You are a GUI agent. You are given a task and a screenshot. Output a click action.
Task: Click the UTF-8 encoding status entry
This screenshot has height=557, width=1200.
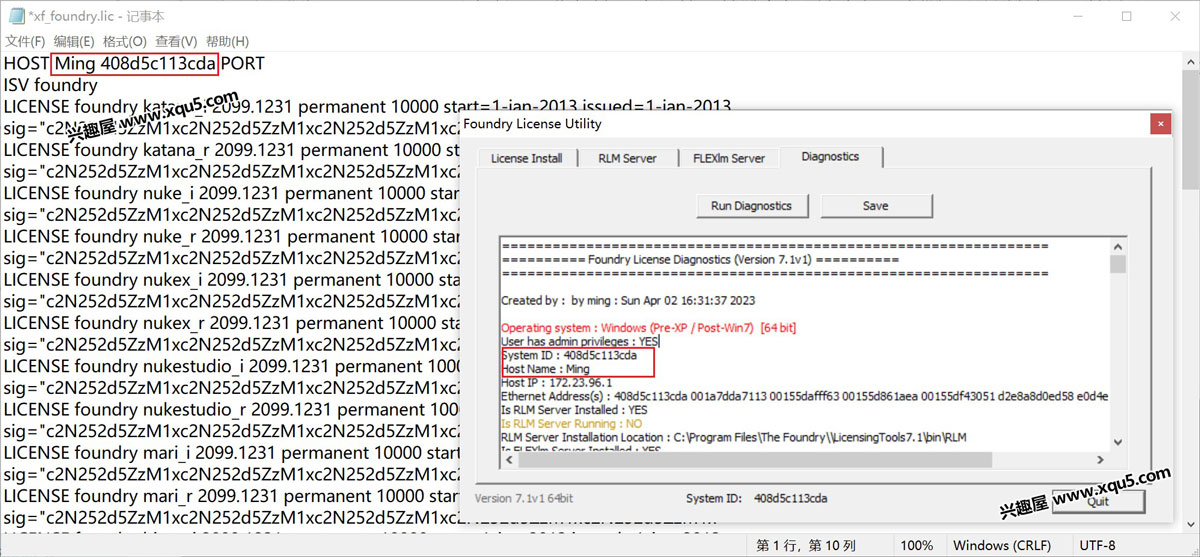1097,546
